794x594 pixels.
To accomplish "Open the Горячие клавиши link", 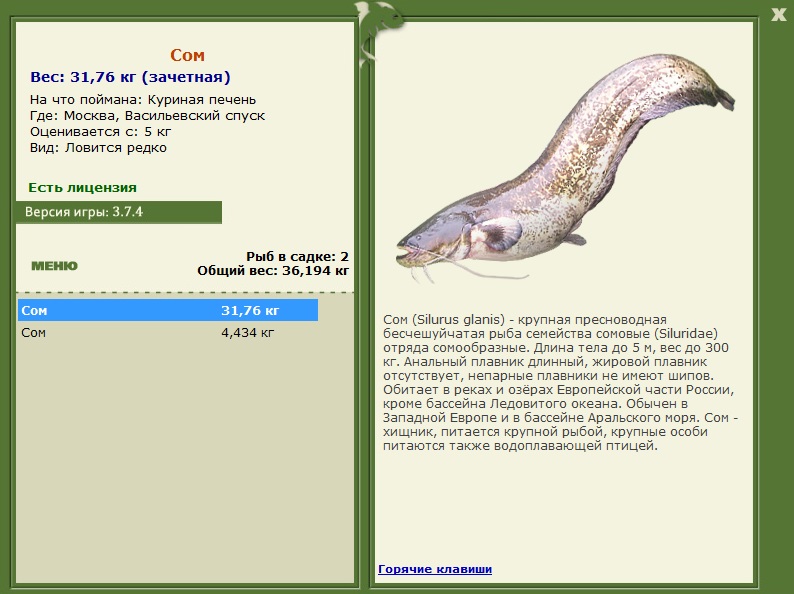I will (x=435, y=569).
